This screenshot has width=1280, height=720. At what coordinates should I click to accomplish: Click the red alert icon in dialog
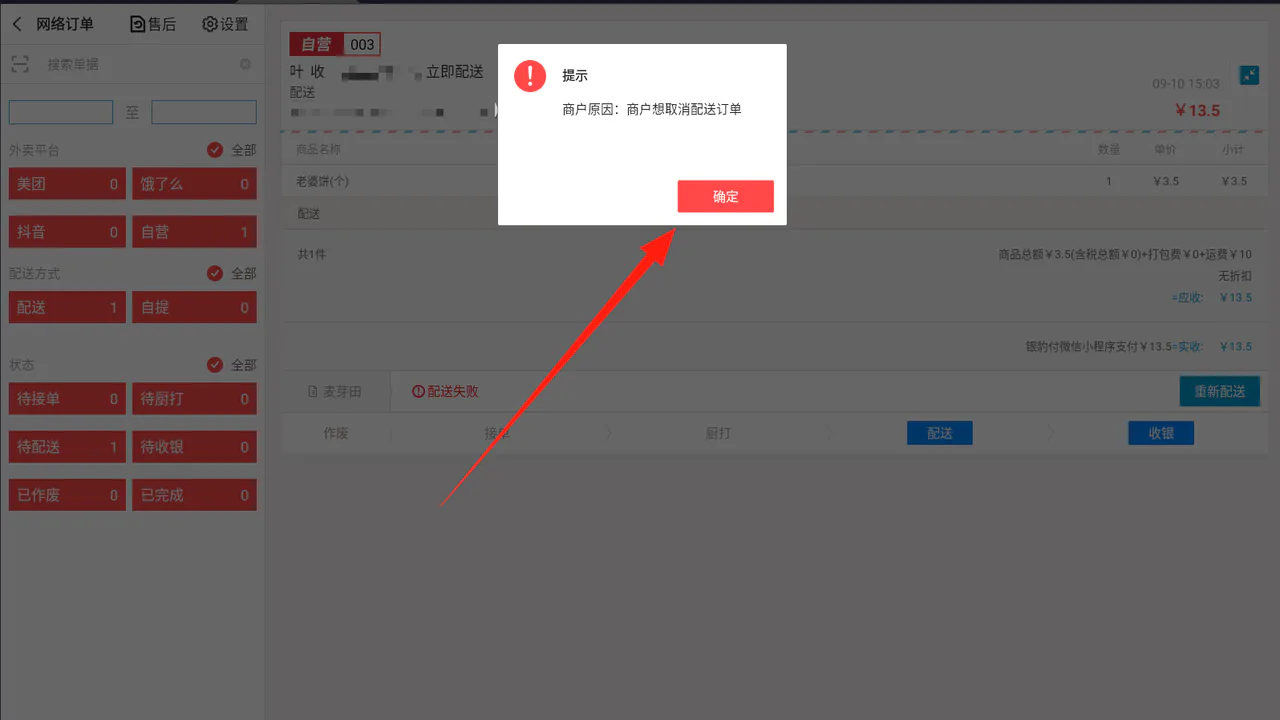coord(530,76)
